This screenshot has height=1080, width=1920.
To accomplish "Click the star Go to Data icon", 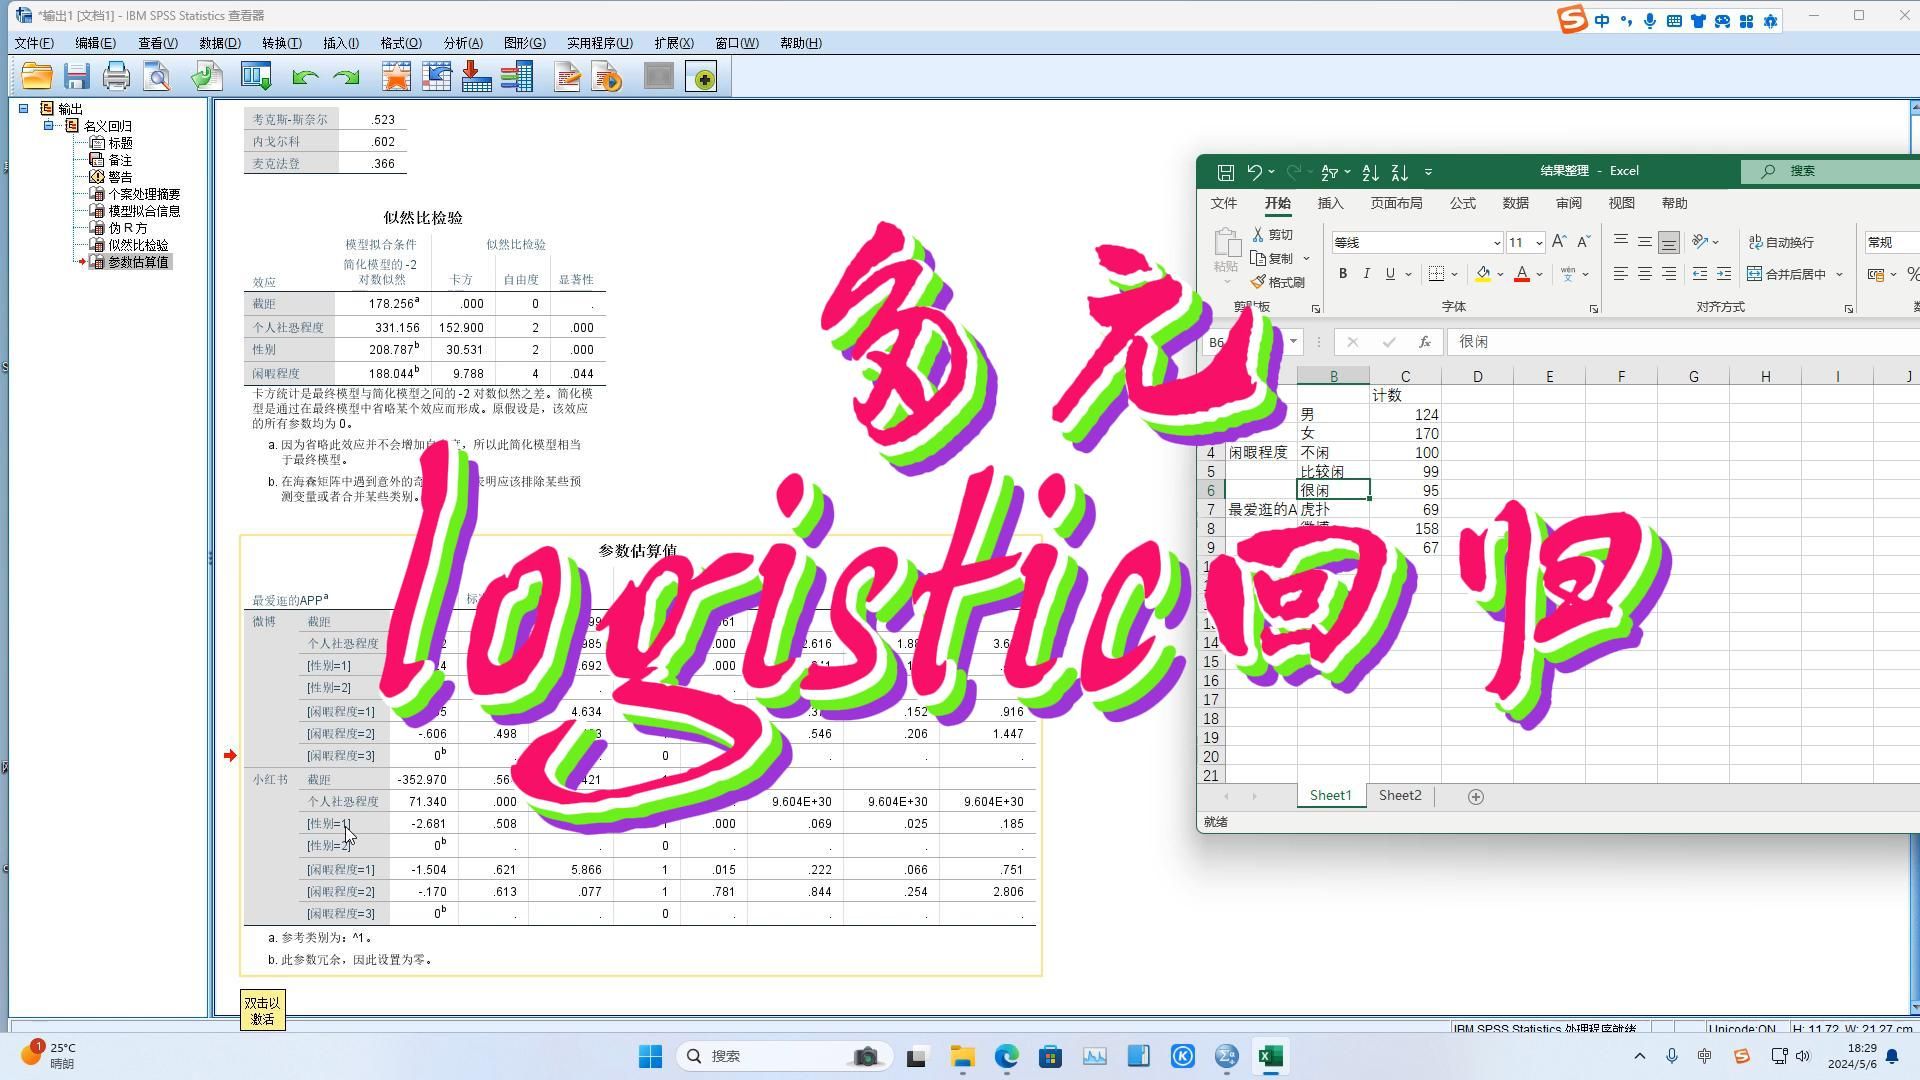I will [x=396, y=77].
